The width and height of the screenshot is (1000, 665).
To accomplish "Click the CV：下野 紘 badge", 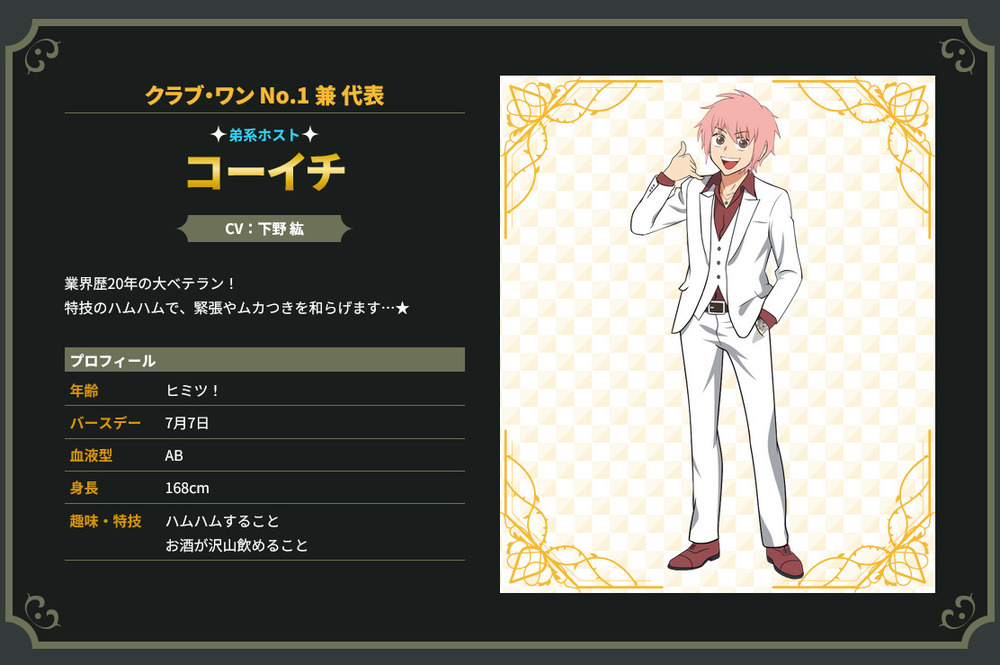I will point(264,229).
